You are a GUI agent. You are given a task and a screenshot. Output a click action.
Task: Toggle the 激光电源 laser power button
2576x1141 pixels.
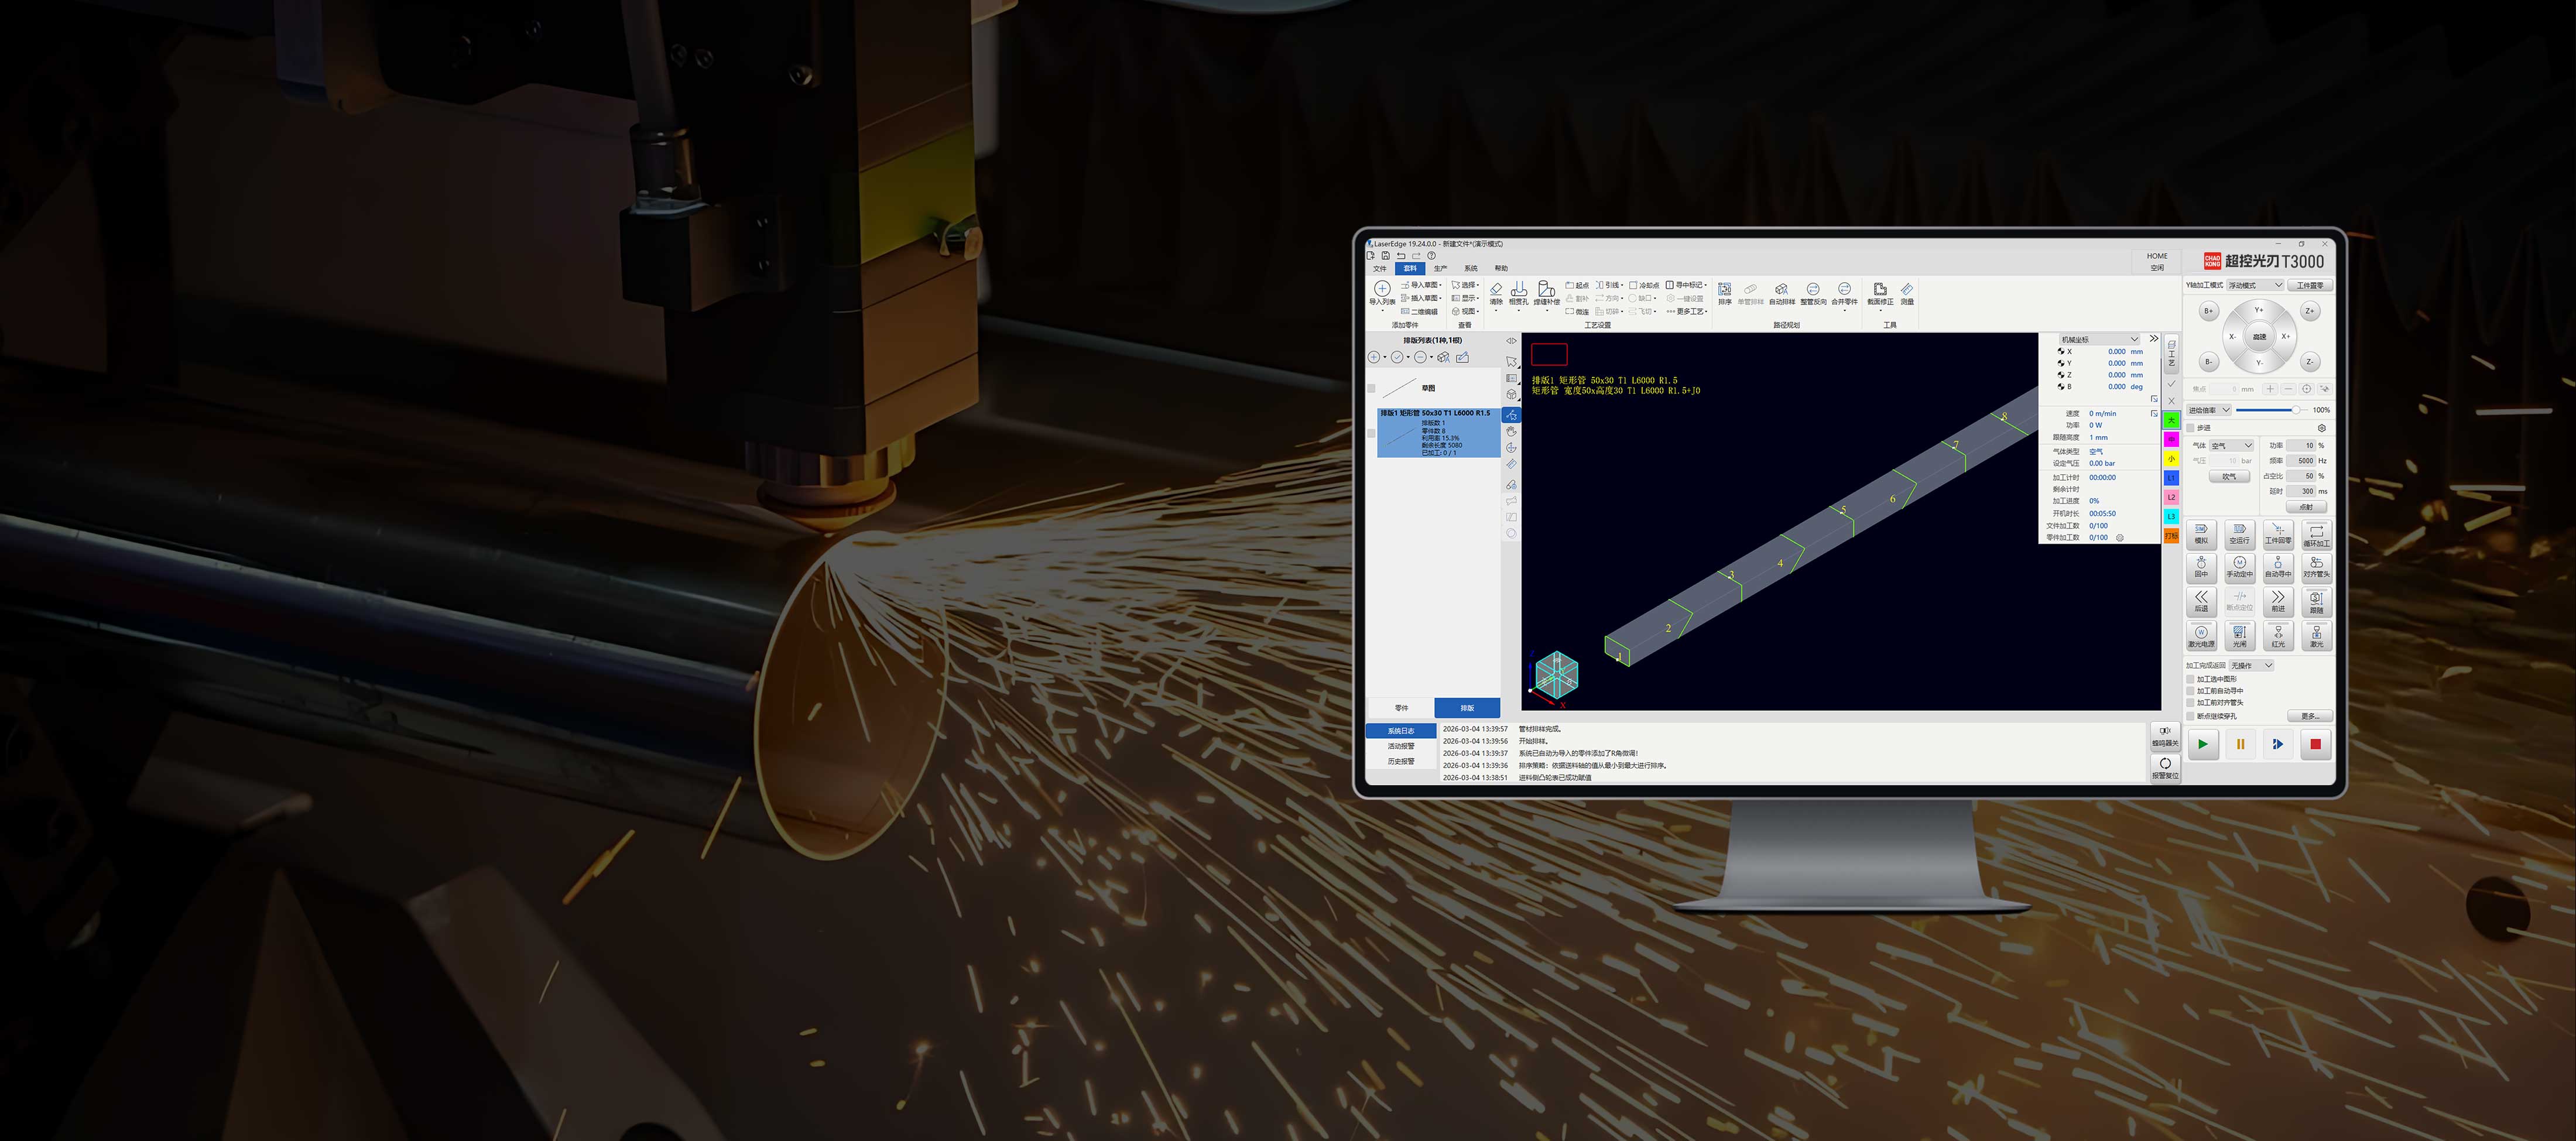tap(2201, 636)
